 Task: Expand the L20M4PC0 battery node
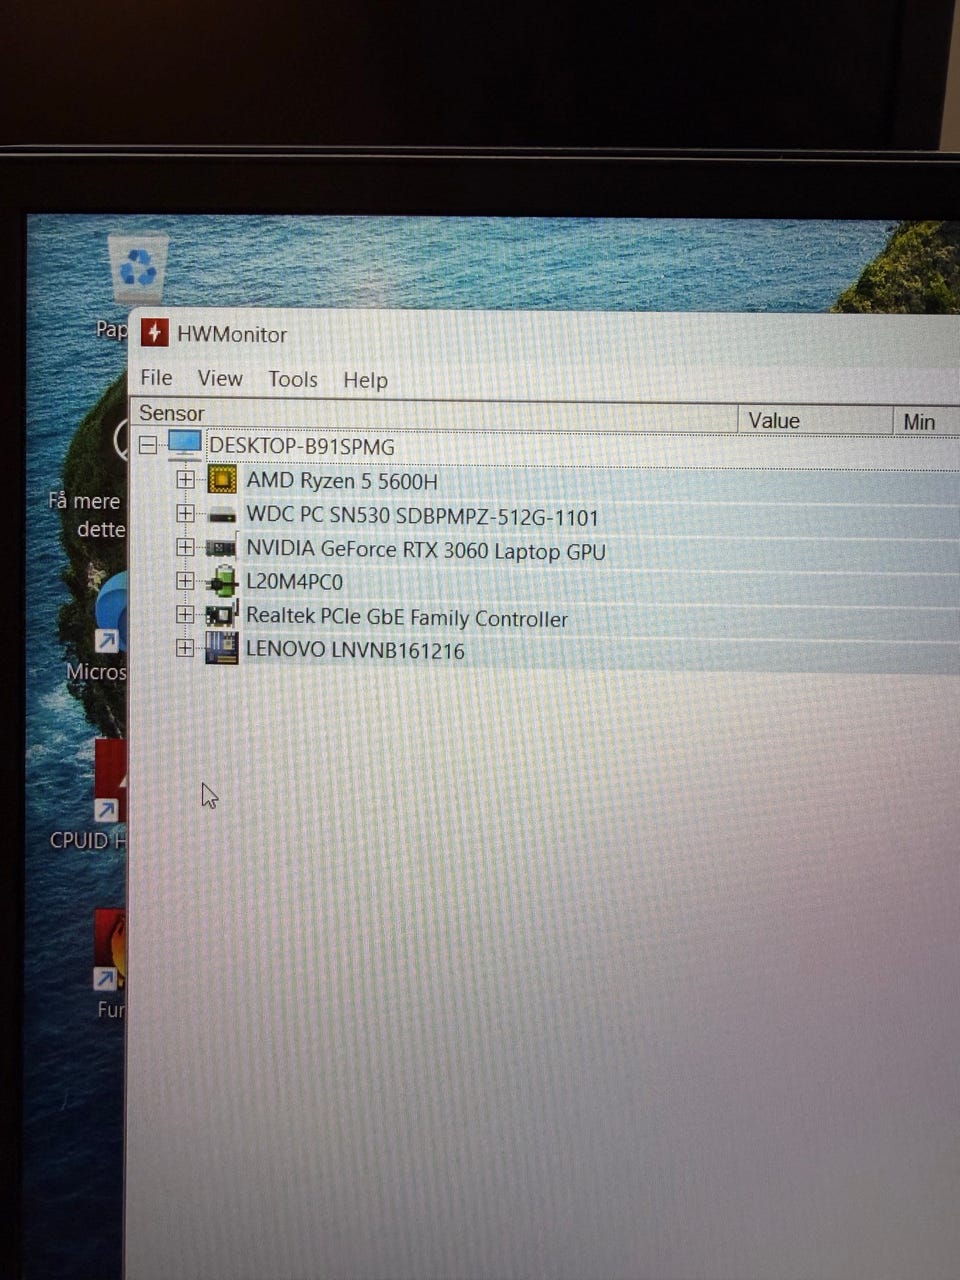click(x=185, y=581)
